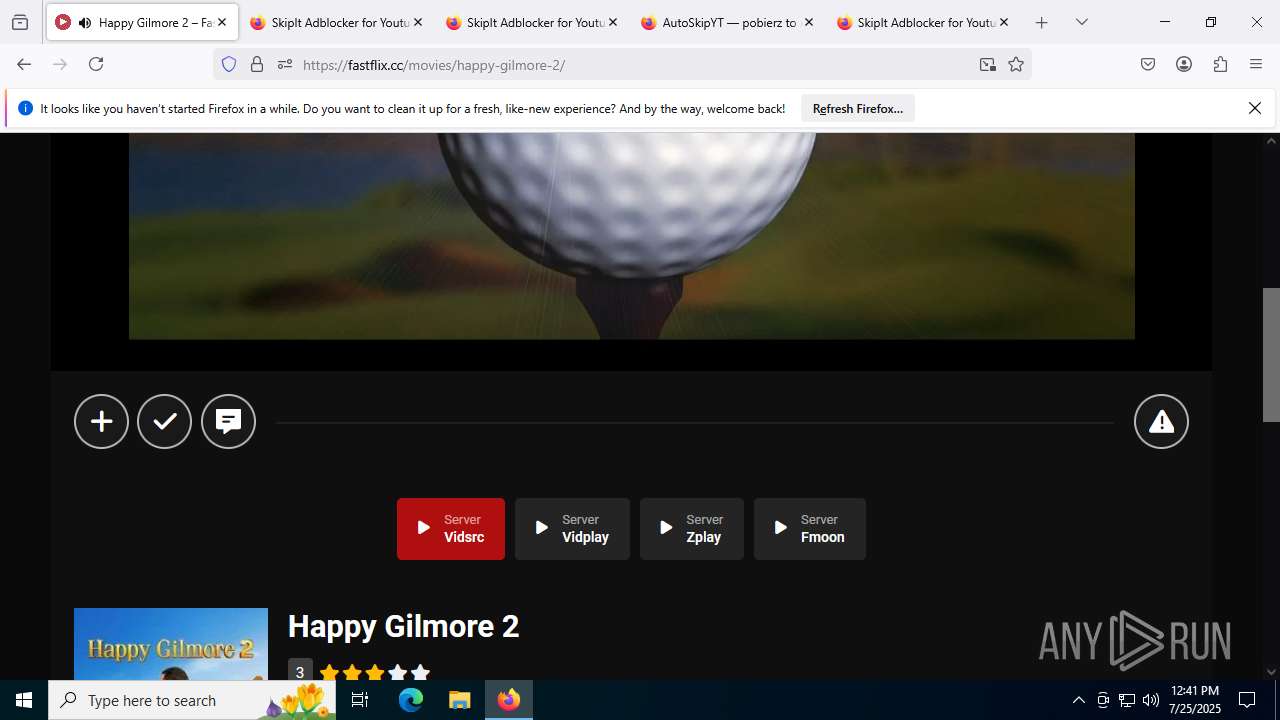Image resolution: width=1280 pixels, height=720 pixels.
Task: Click the page vertical scrollbar thumb
Action: pyautogui.click(x=1272, y=355)
